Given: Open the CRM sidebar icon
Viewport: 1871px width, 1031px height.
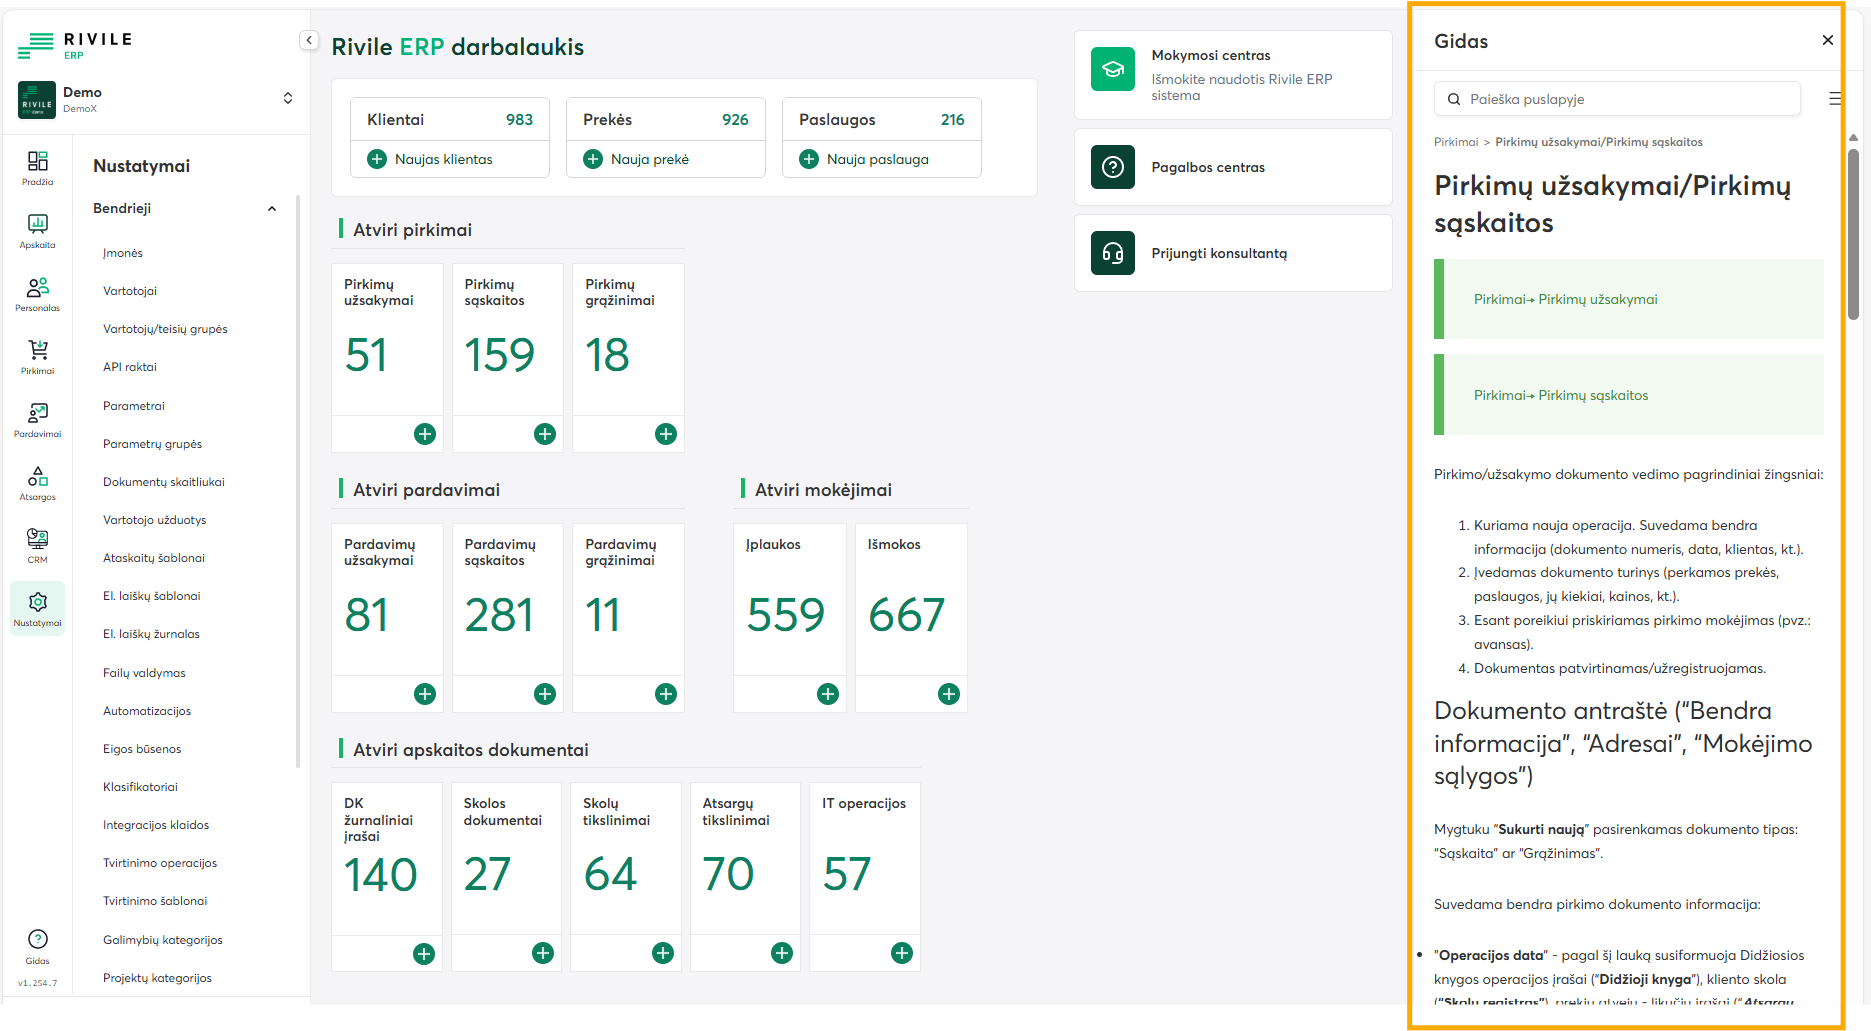Looking at the screenshot, I should (x=37, y=545).
